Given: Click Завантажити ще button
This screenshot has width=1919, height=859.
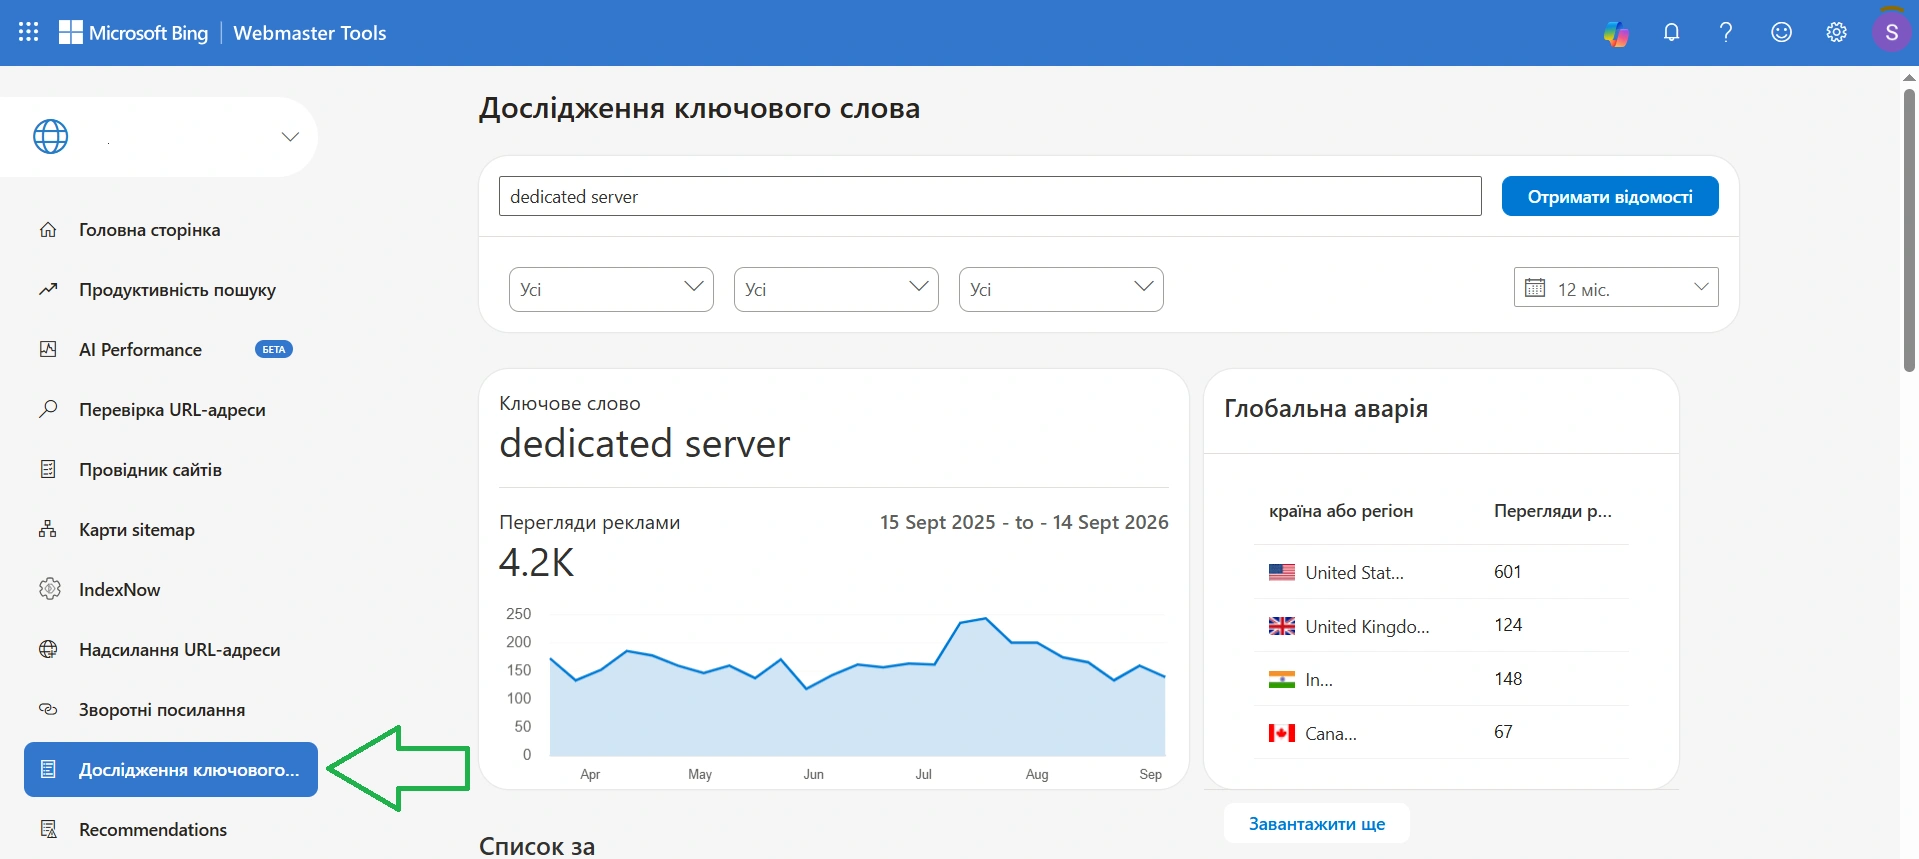Looking at the screenshot, I should tap(1317, 824).
